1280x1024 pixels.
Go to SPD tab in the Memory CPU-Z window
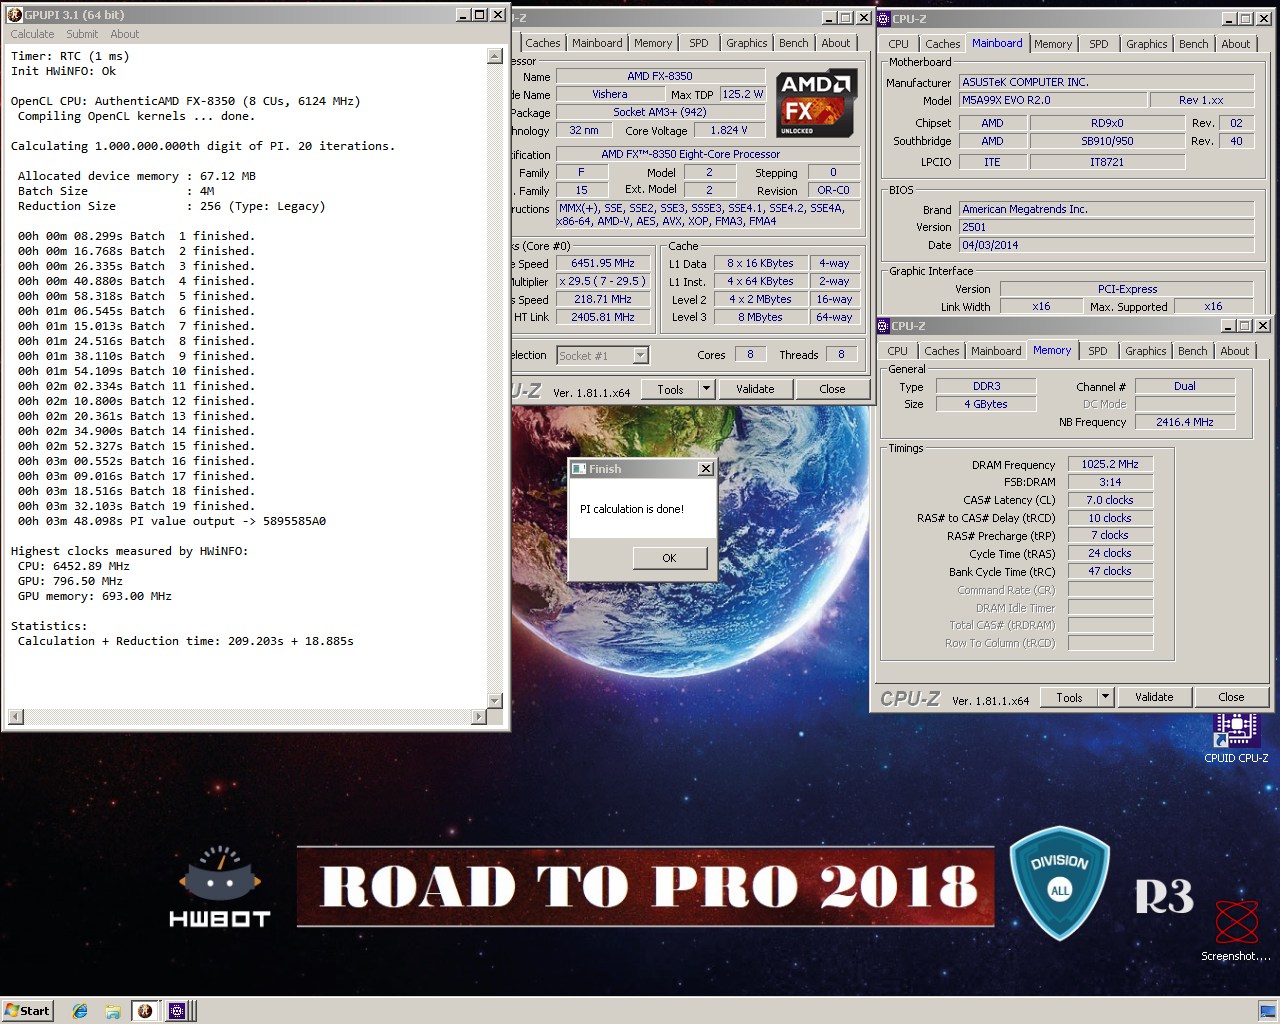tap(1098, 351)
